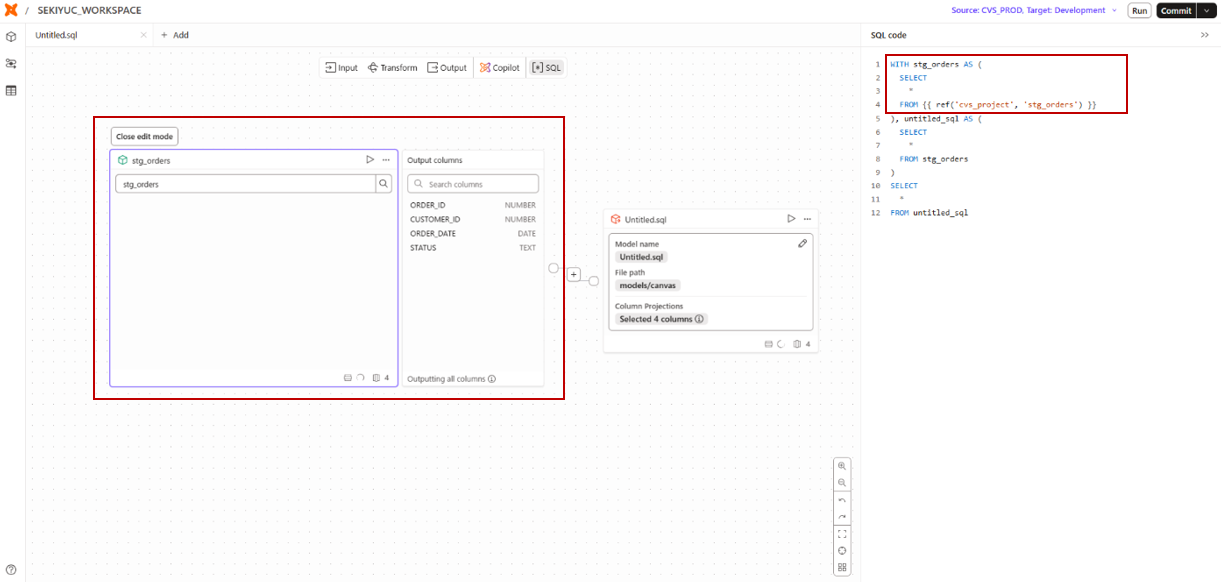The width and height of the screenshot is (1221, 582).
Task: Redo the last canvas action
Action: click(842, 517)
